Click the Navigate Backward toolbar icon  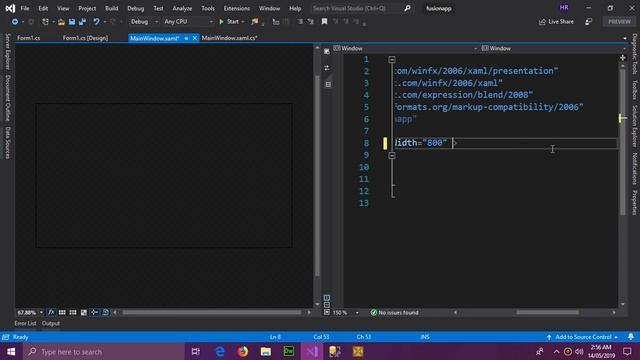coord(14,22)
